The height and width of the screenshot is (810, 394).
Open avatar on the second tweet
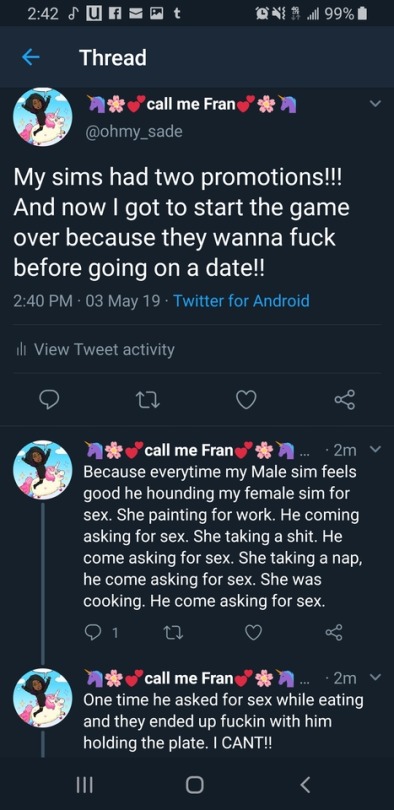coord(42,470)
